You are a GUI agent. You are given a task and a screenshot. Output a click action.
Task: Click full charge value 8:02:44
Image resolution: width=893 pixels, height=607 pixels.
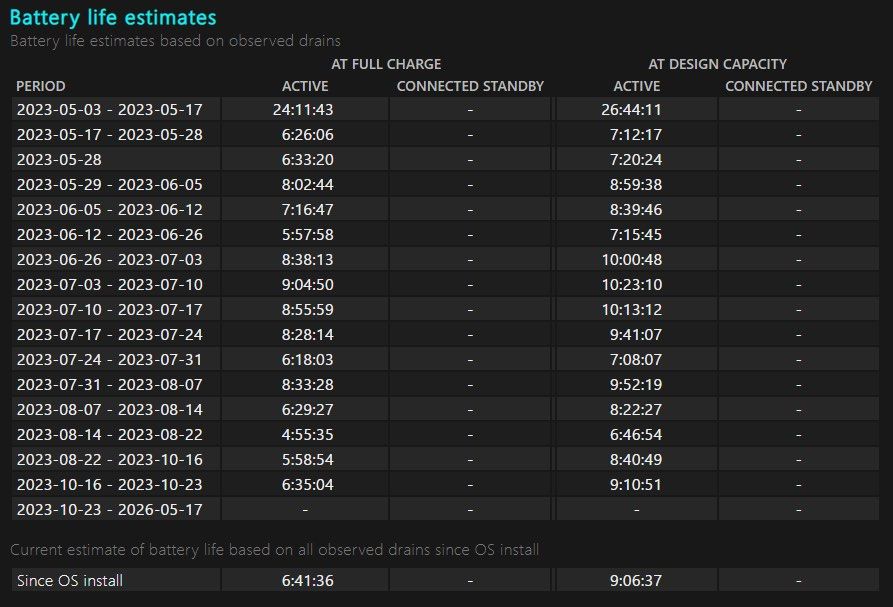coord(308,184)
